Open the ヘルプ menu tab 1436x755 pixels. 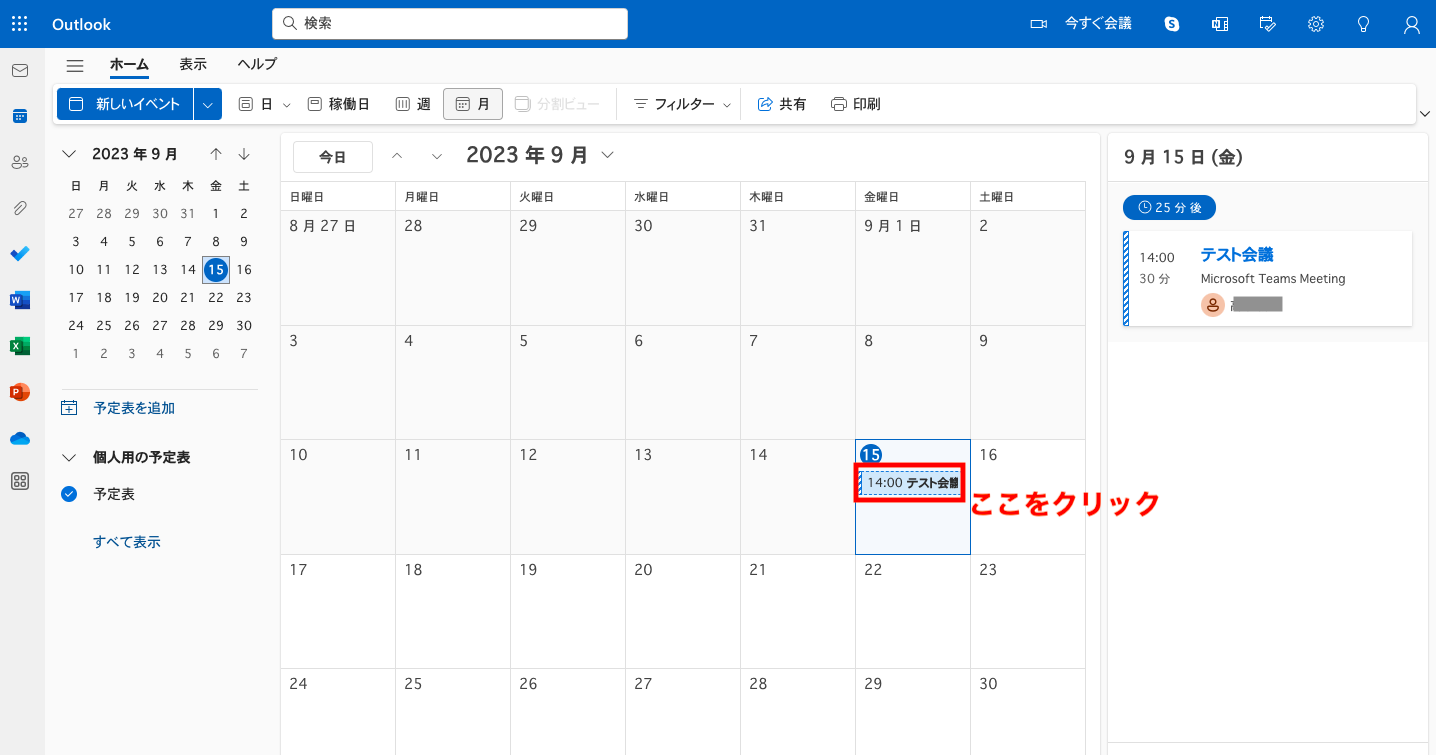pyautogui.click(x=256, y=64)
